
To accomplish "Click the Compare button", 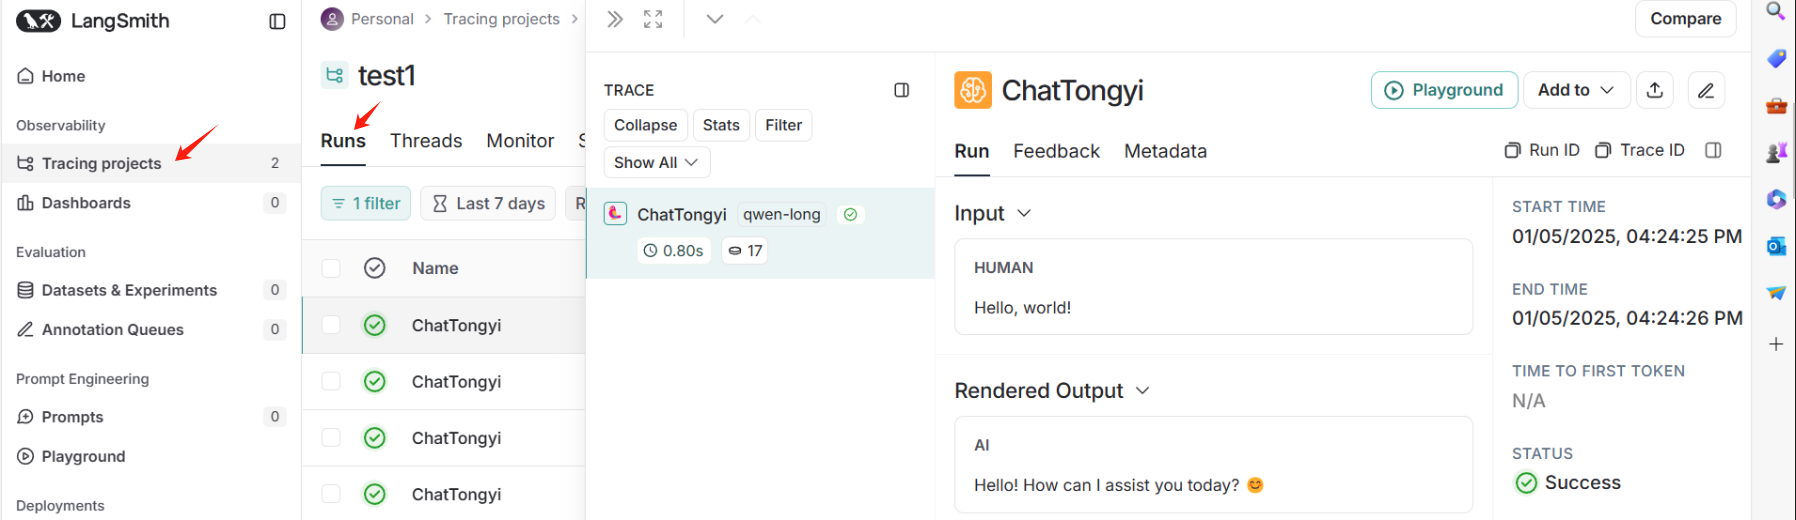I will [1685, 18].
